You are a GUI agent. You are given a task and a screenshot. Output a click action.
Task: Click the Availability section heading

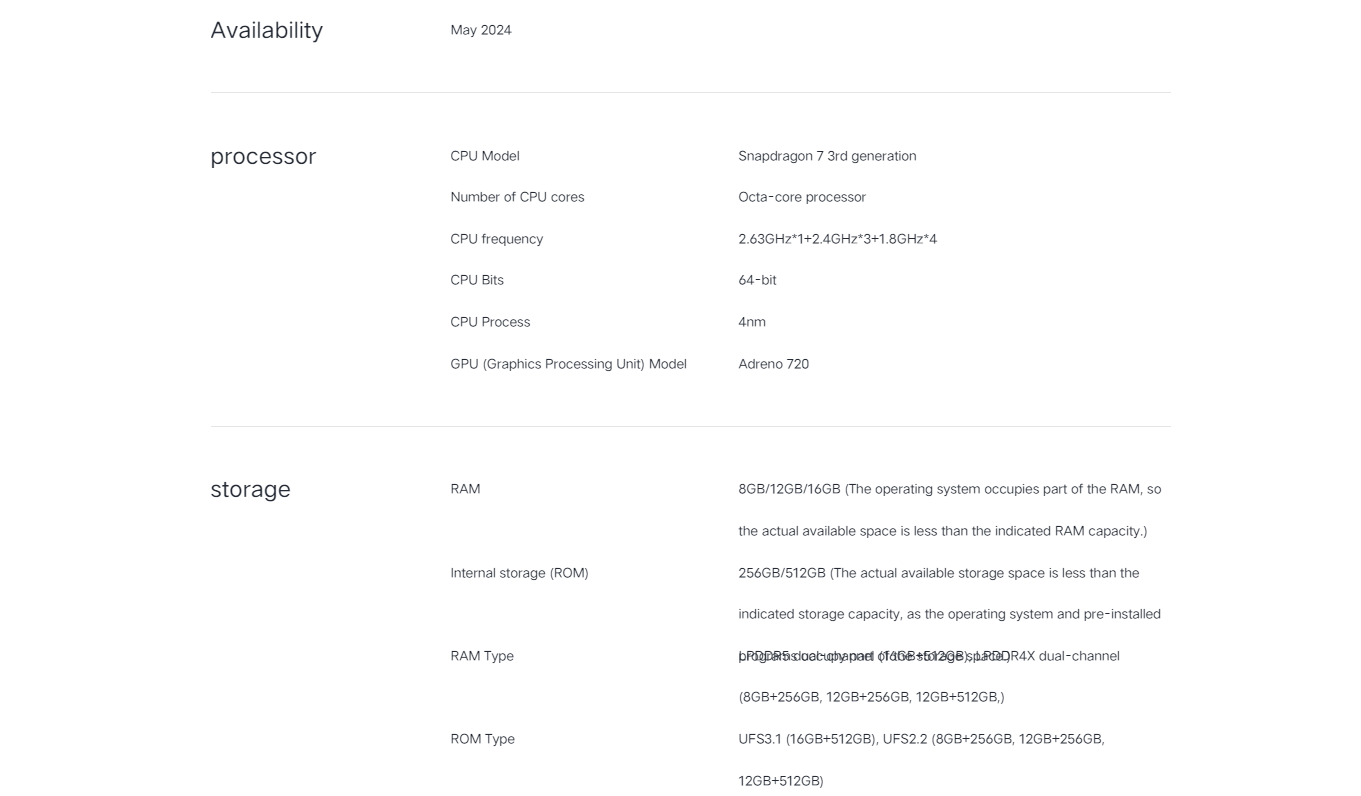tap(266, 31)
